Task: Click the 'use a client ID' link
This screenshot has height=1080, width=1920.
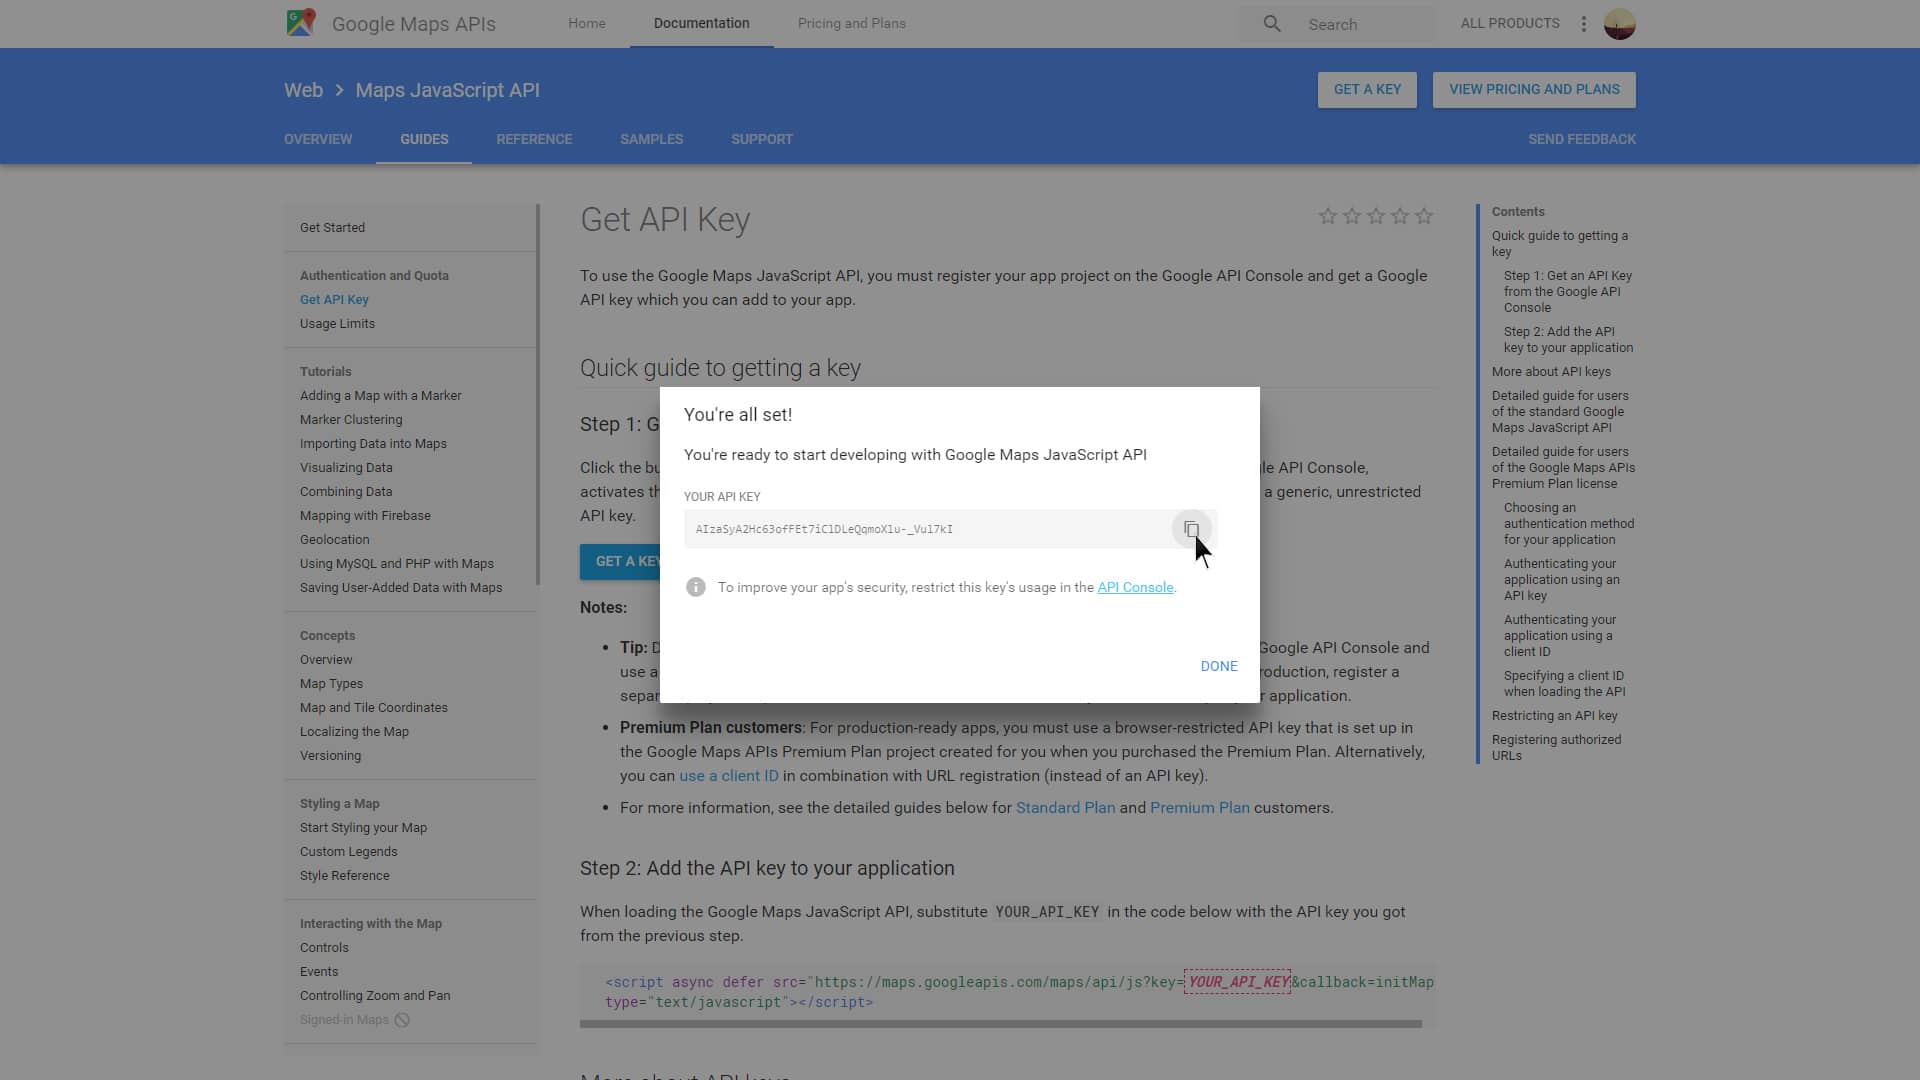Action: coord(728,776)
